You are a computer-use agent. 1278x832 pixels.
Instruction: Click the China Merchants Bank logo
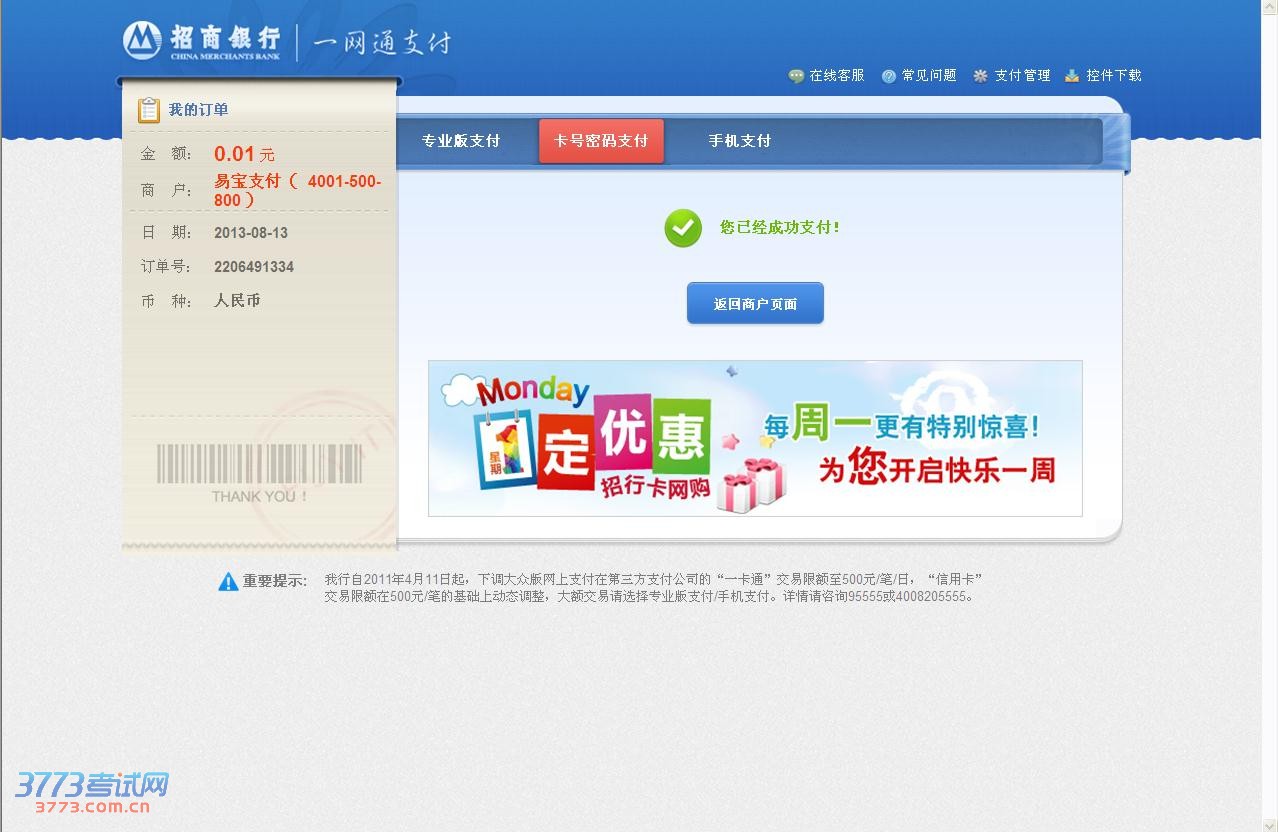203,41
